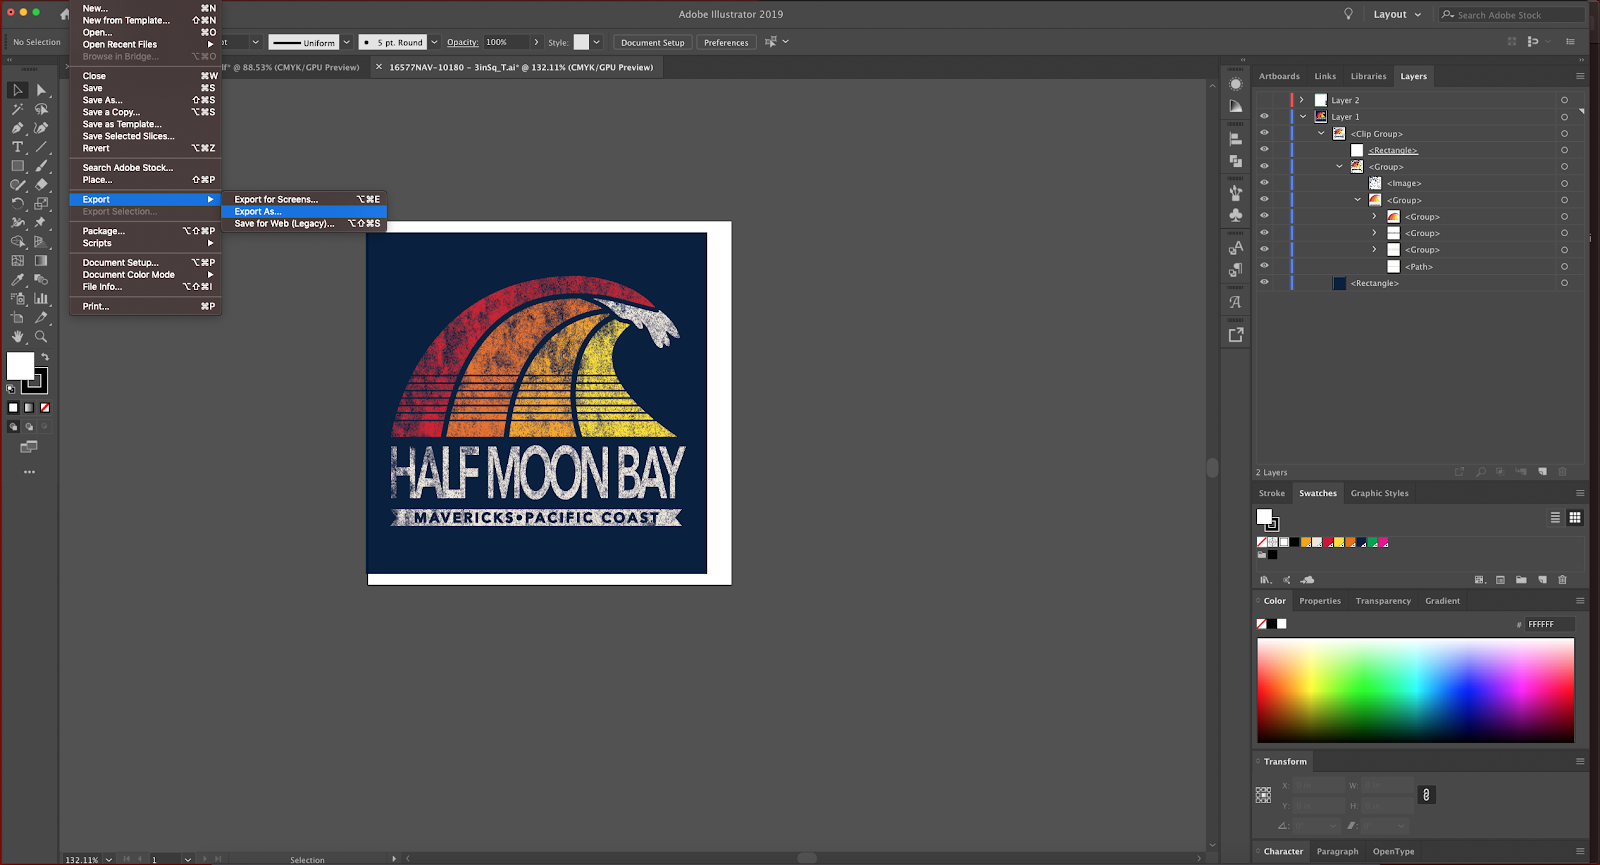Toggle the constrain proportions link in Transform

1426,795
